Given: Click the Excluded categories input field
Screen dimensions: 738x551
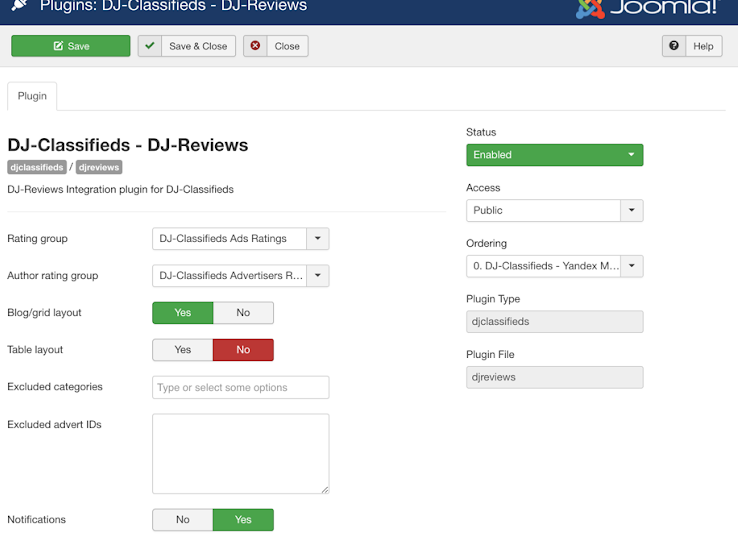Looking at the screenshot, I should coord(241,387).
